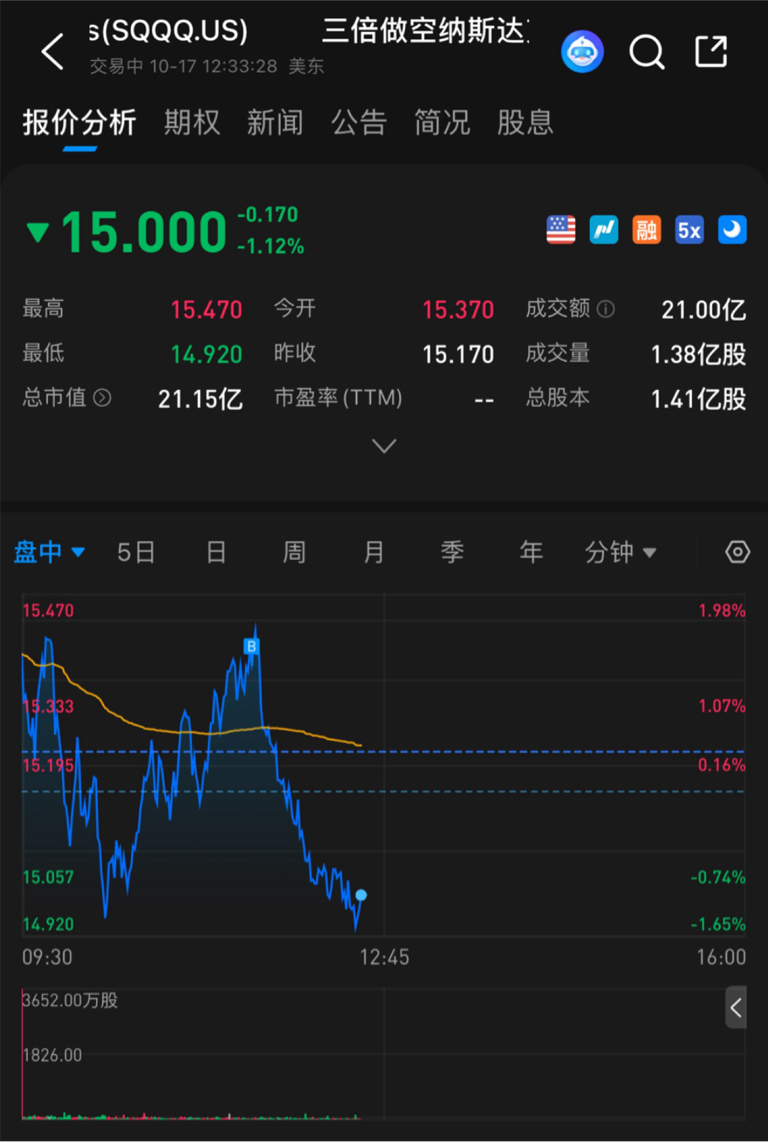Tap the current price dot on chart
Image resolution: width=768 pixels, height=1142 pixels.
click(x=361, y=895)
